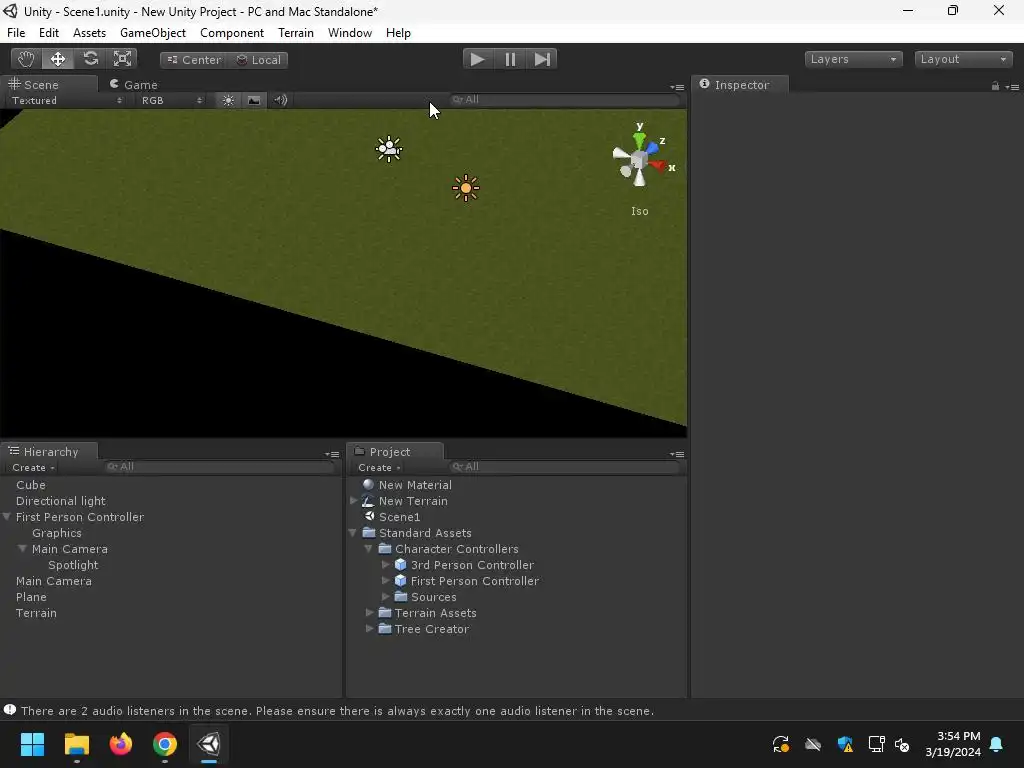Open Firefox from the taskbar
The width and height of the screenshot is (1024, 768).
(121, 744)
